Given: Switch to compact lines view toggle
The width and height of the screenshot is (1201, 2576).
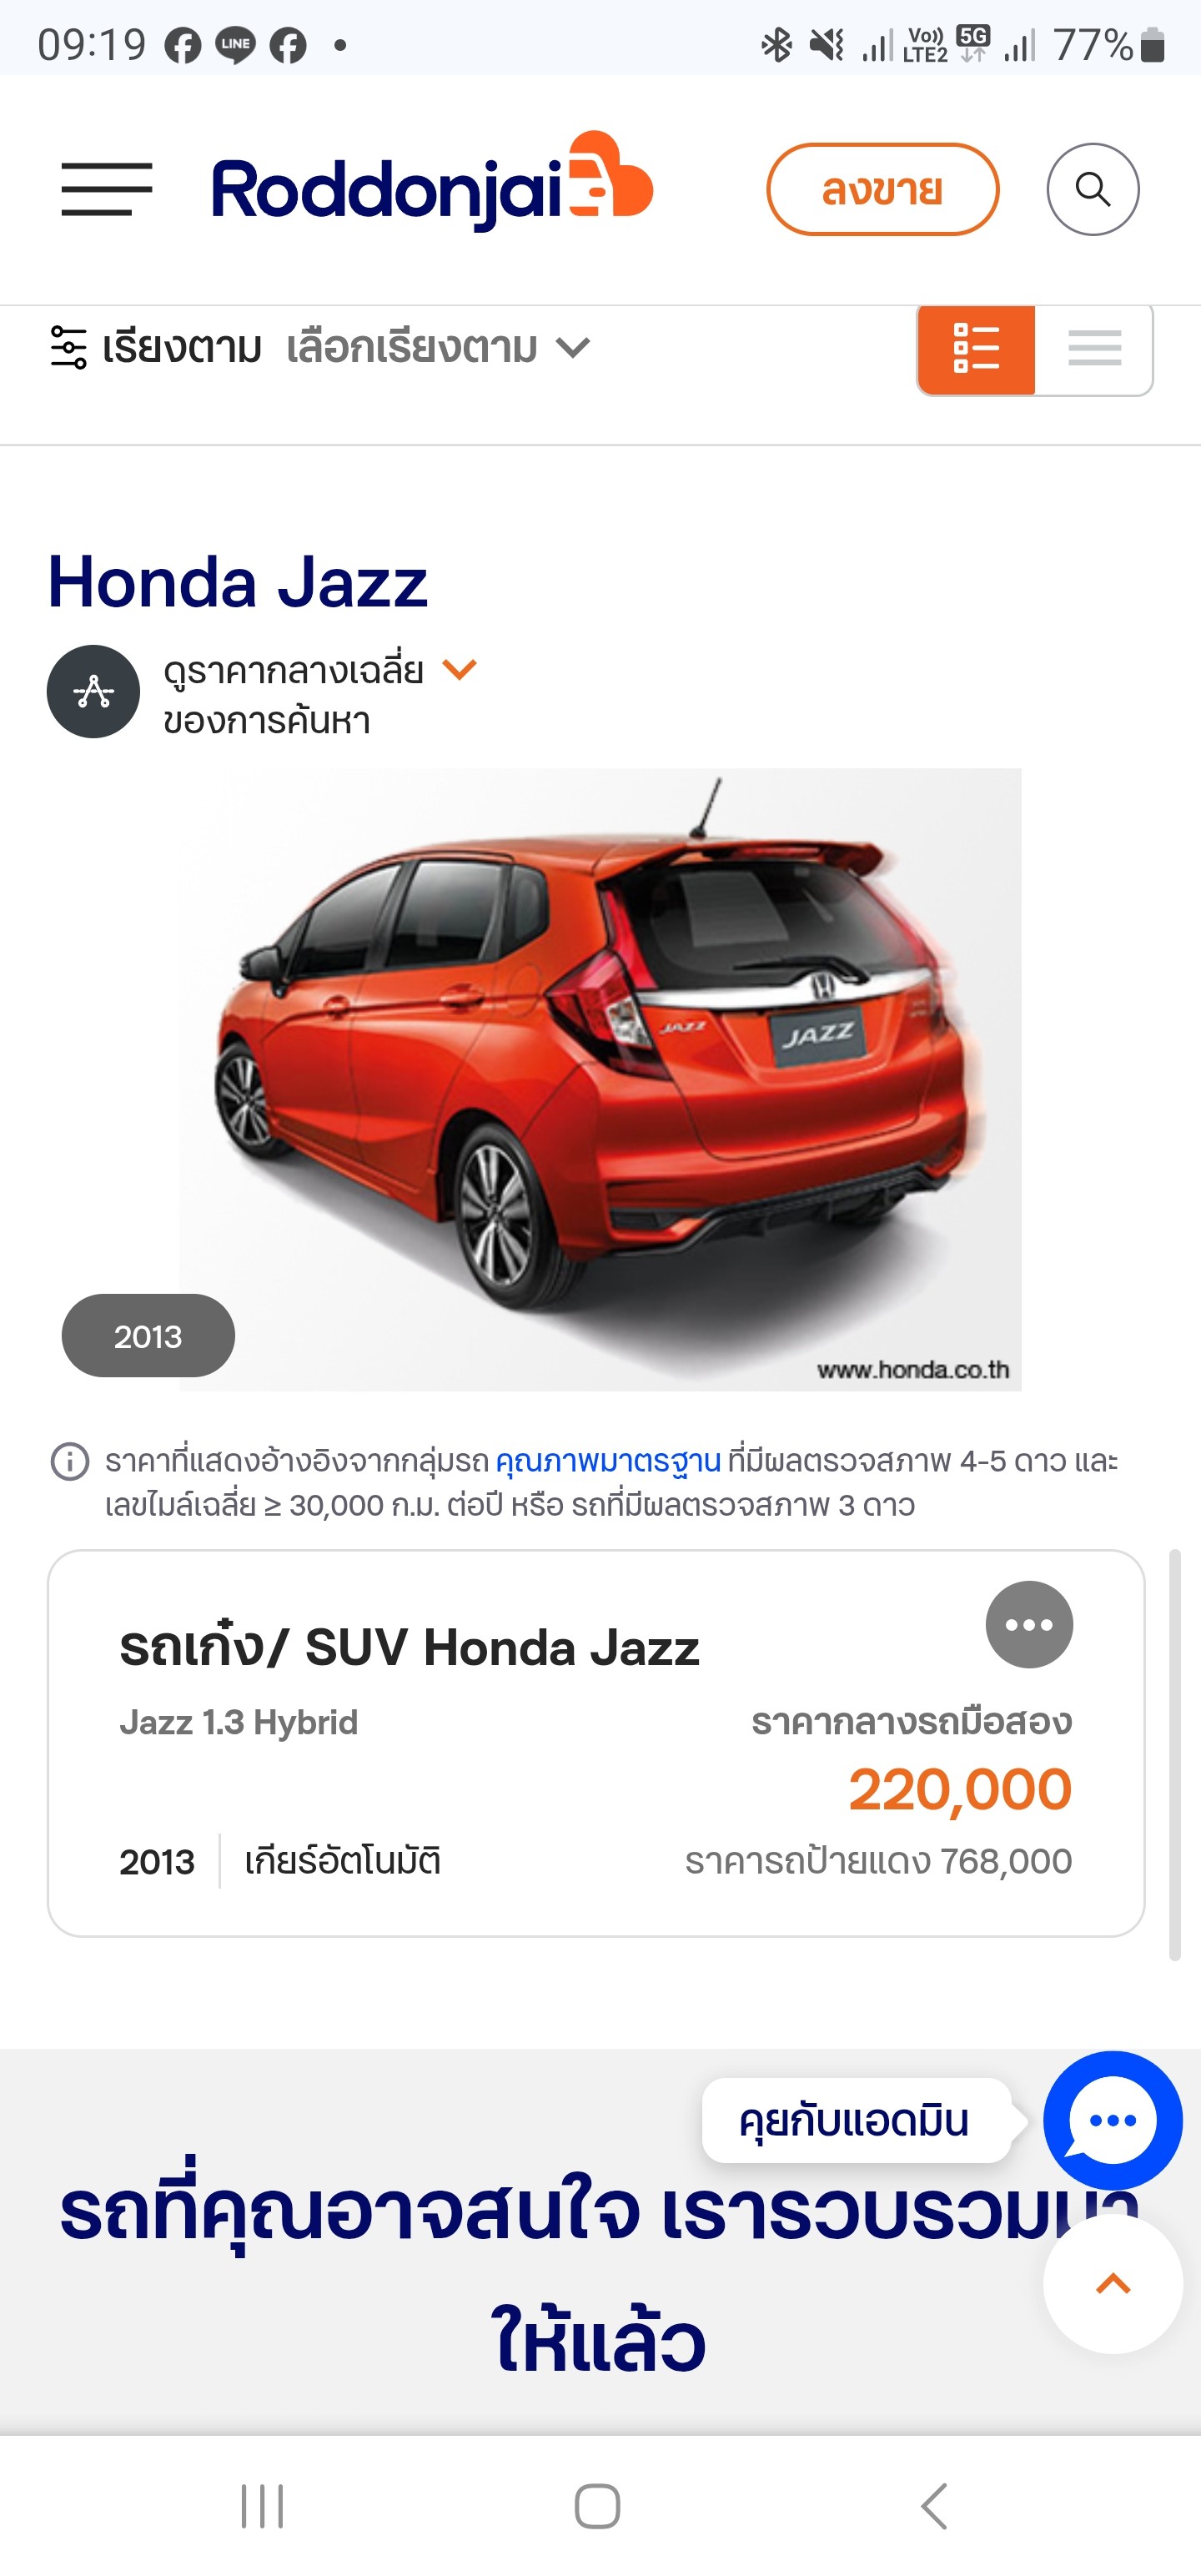Looking at the screenshot, I should (x=1094, y=350).
